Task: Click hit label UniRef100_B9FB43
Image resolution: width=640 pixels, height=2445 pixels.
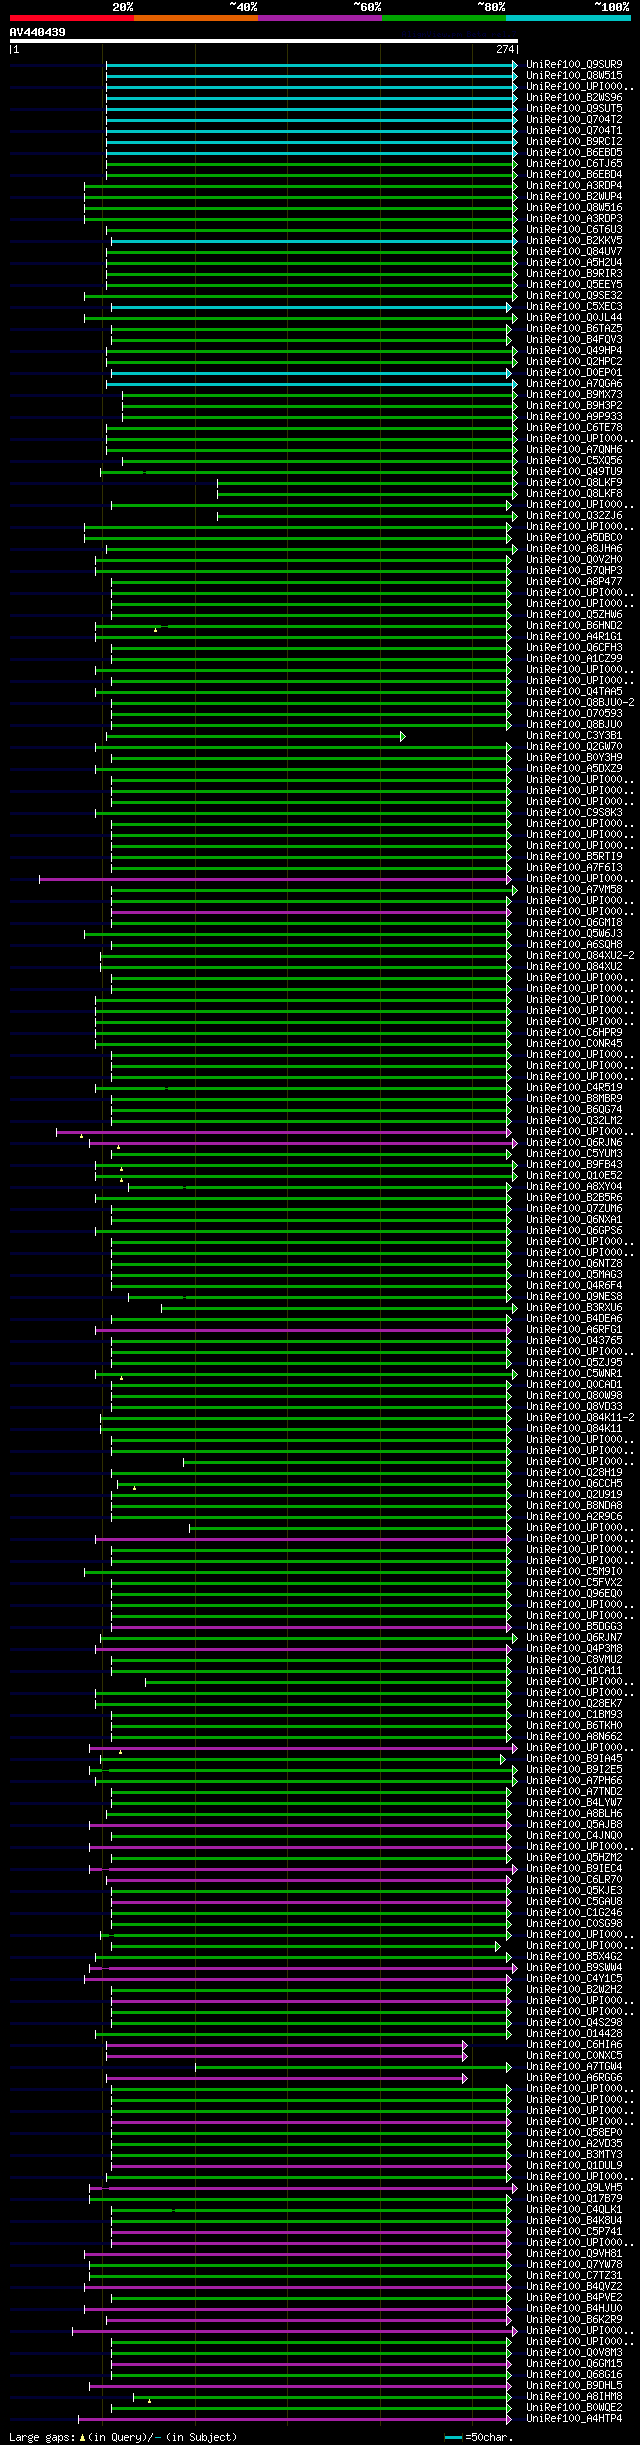Action: pos(574,1165)
